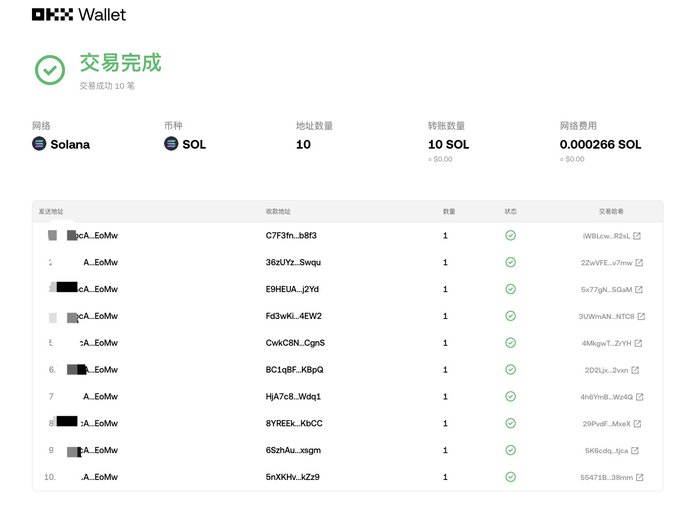Screen dimensions: 680x513
Task: Open transaction hash link 2D2Ljx...2vxn
Action: [x=606, y=370]
